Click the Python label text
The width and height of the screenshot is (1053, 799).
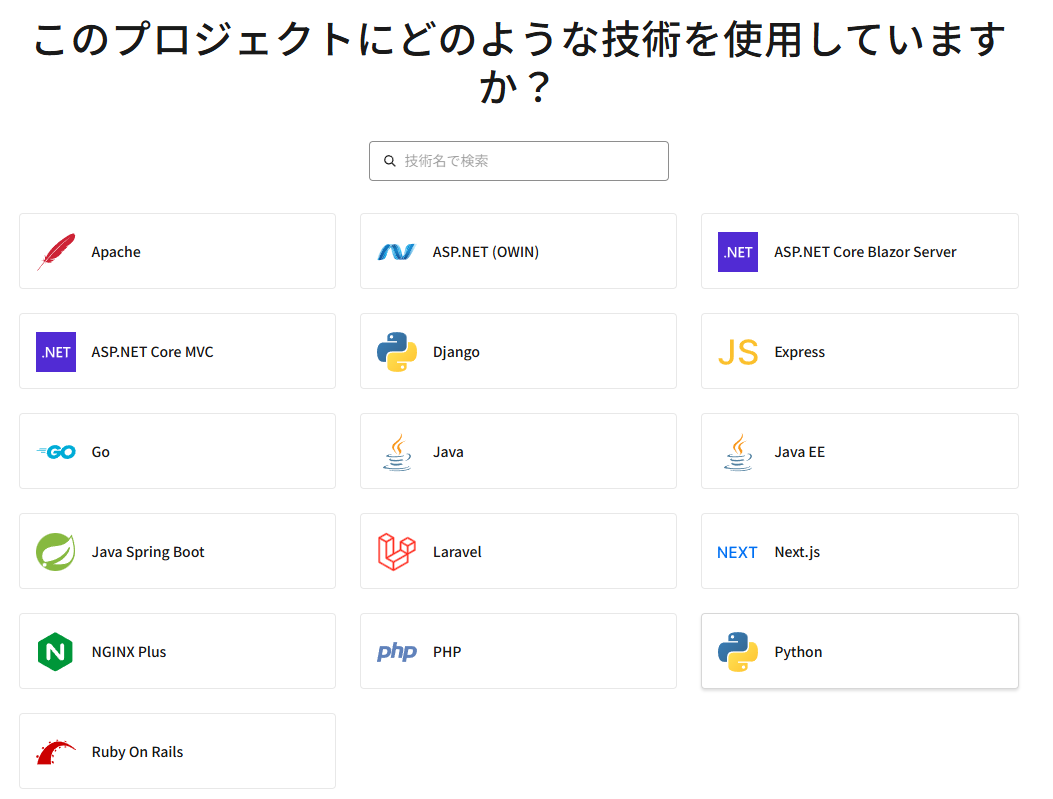(798, 652)
